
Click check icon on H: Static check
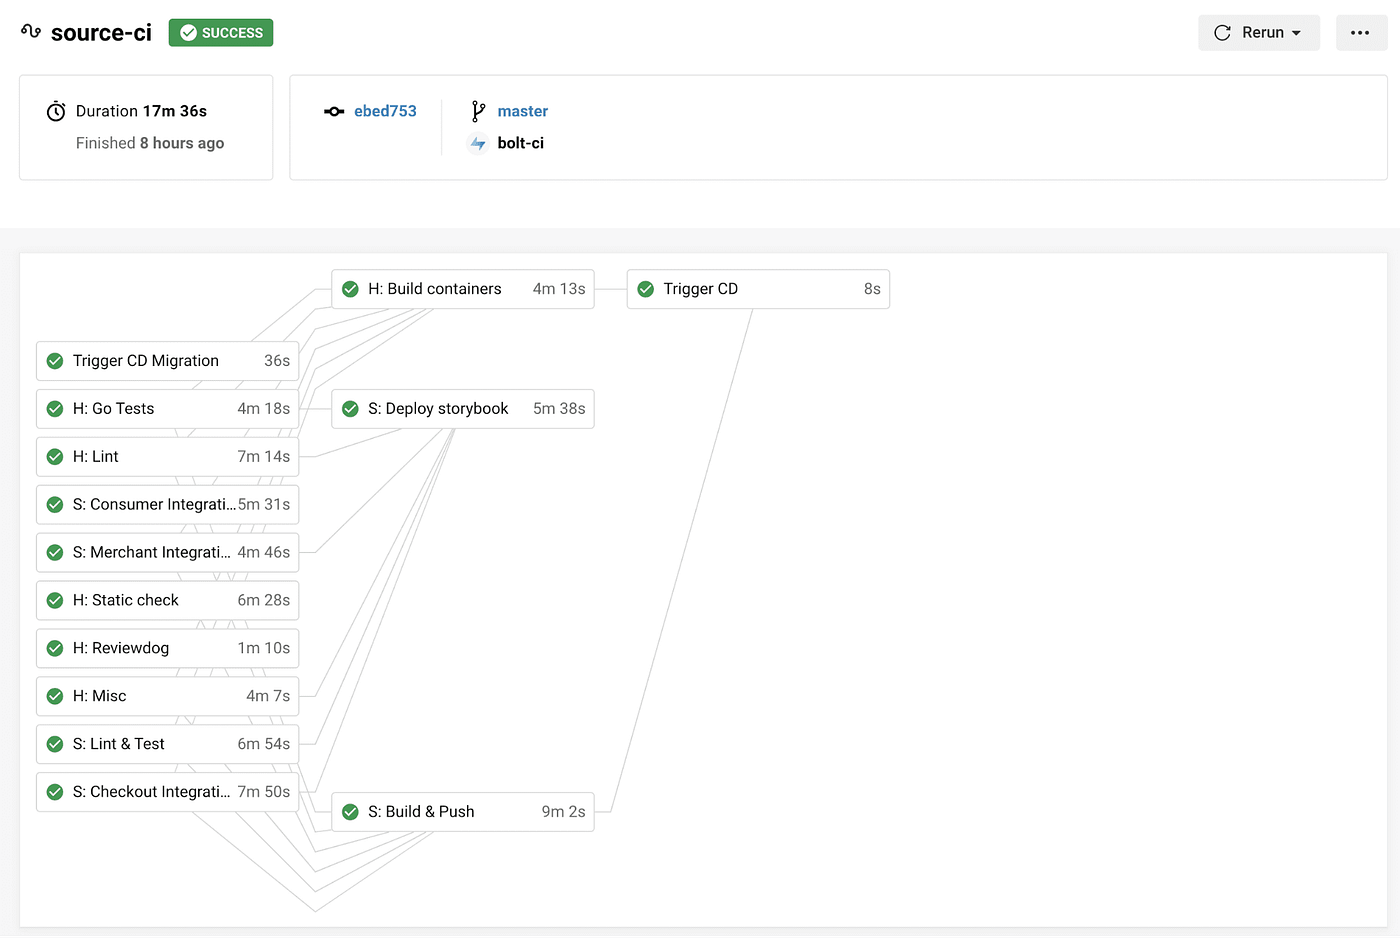click(x=55, y=601)
